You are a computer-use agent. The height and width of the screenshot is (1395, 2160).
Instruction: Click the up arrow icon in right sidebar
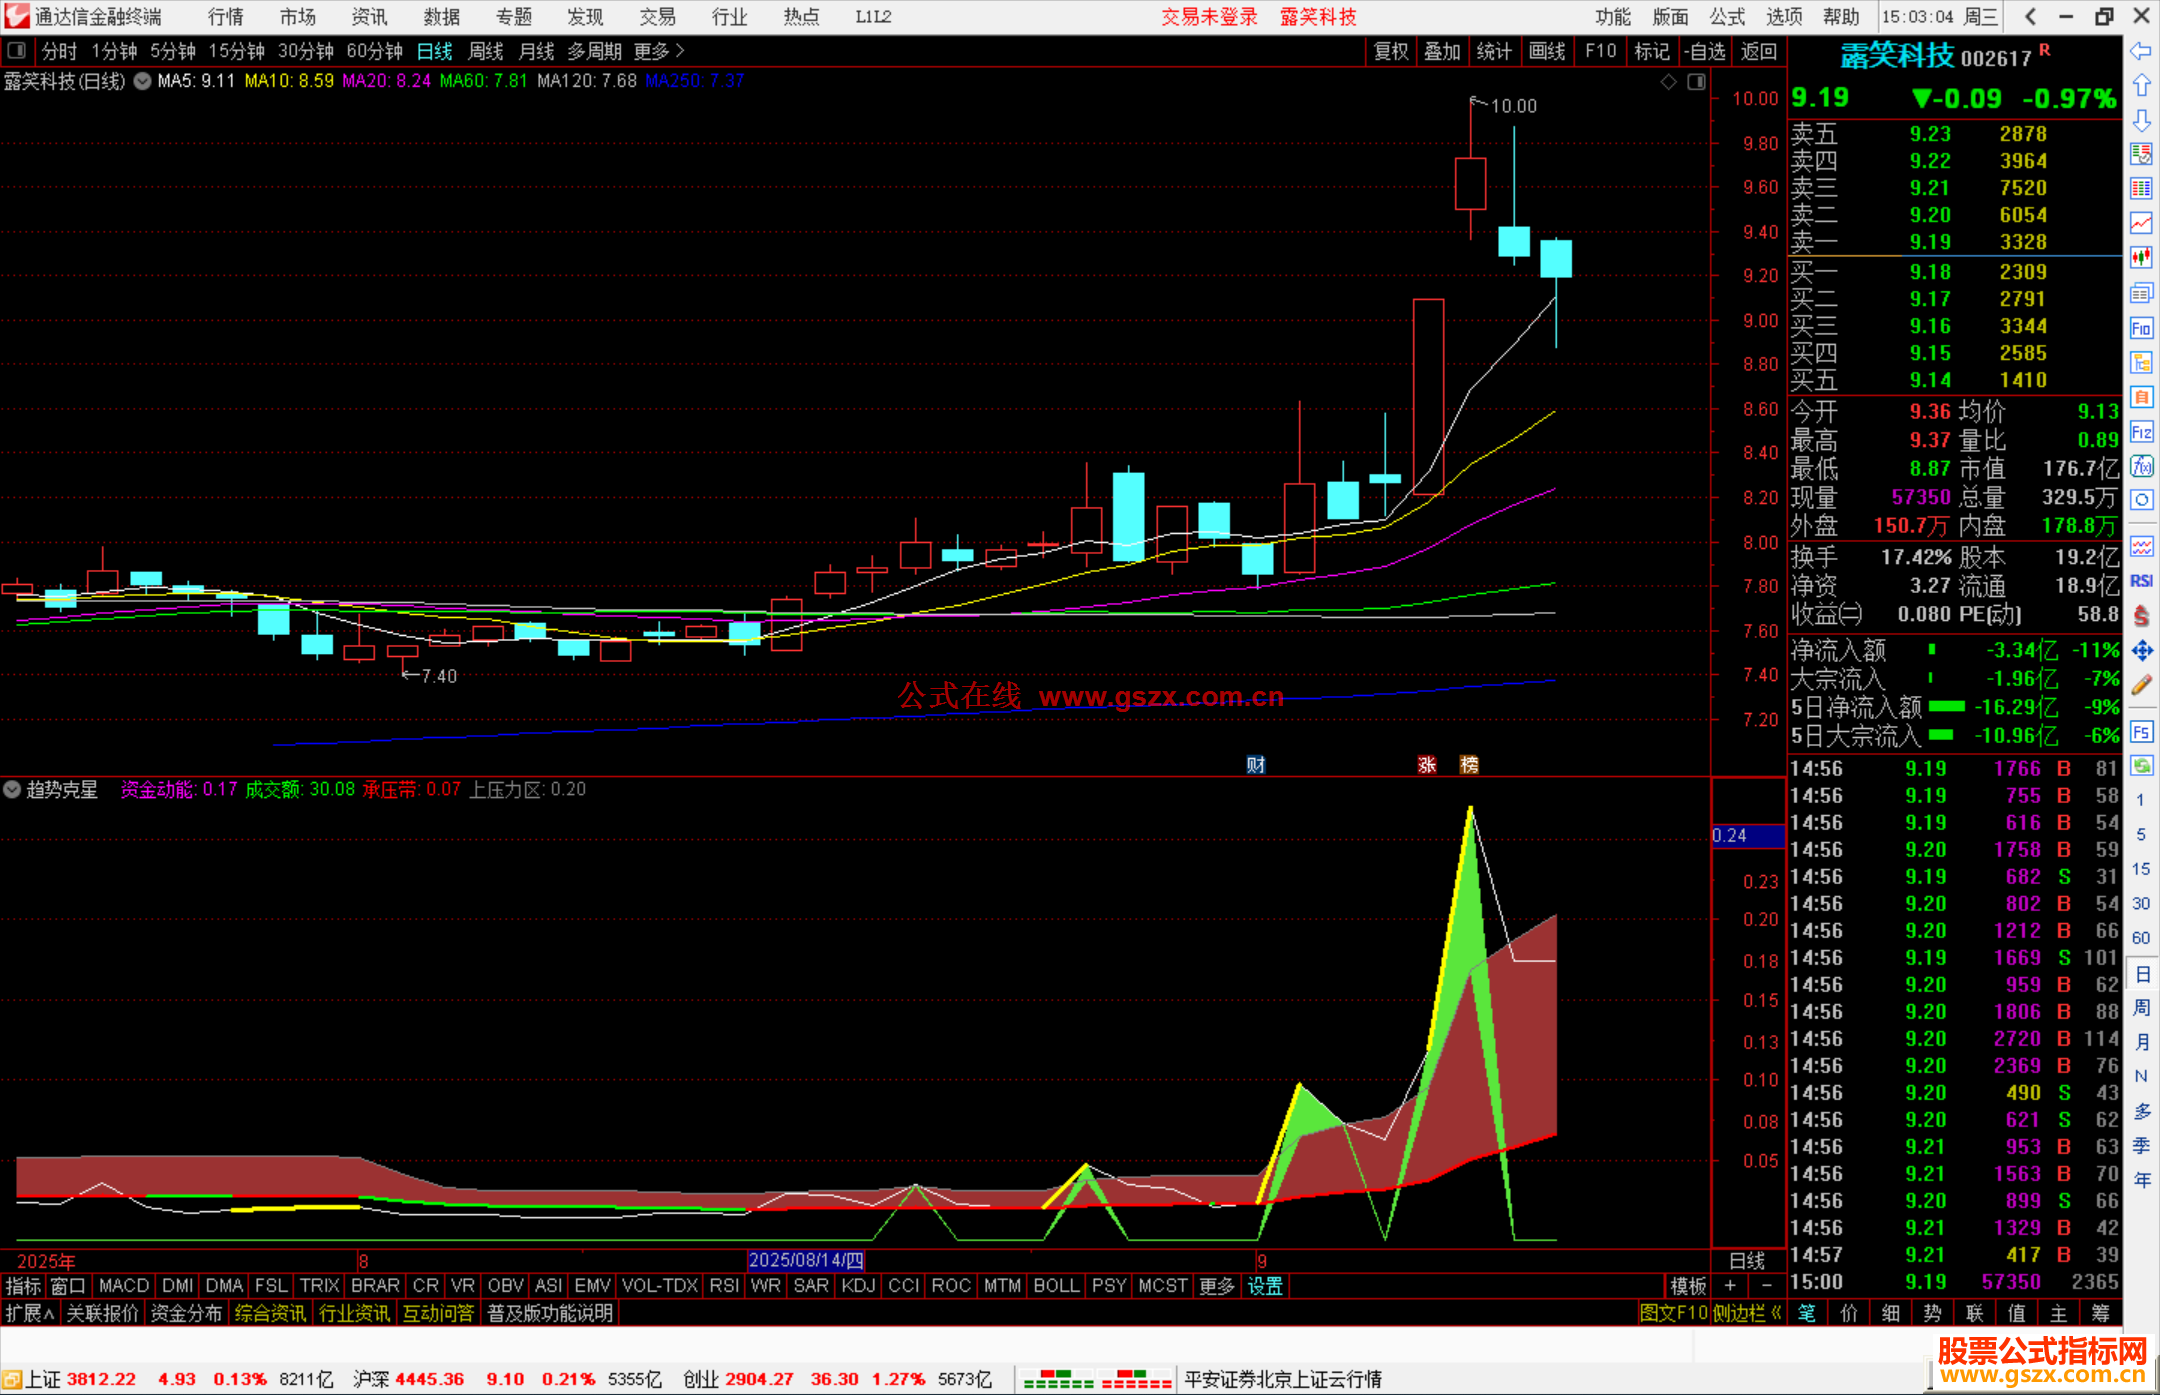click(x=2141, y=86)
